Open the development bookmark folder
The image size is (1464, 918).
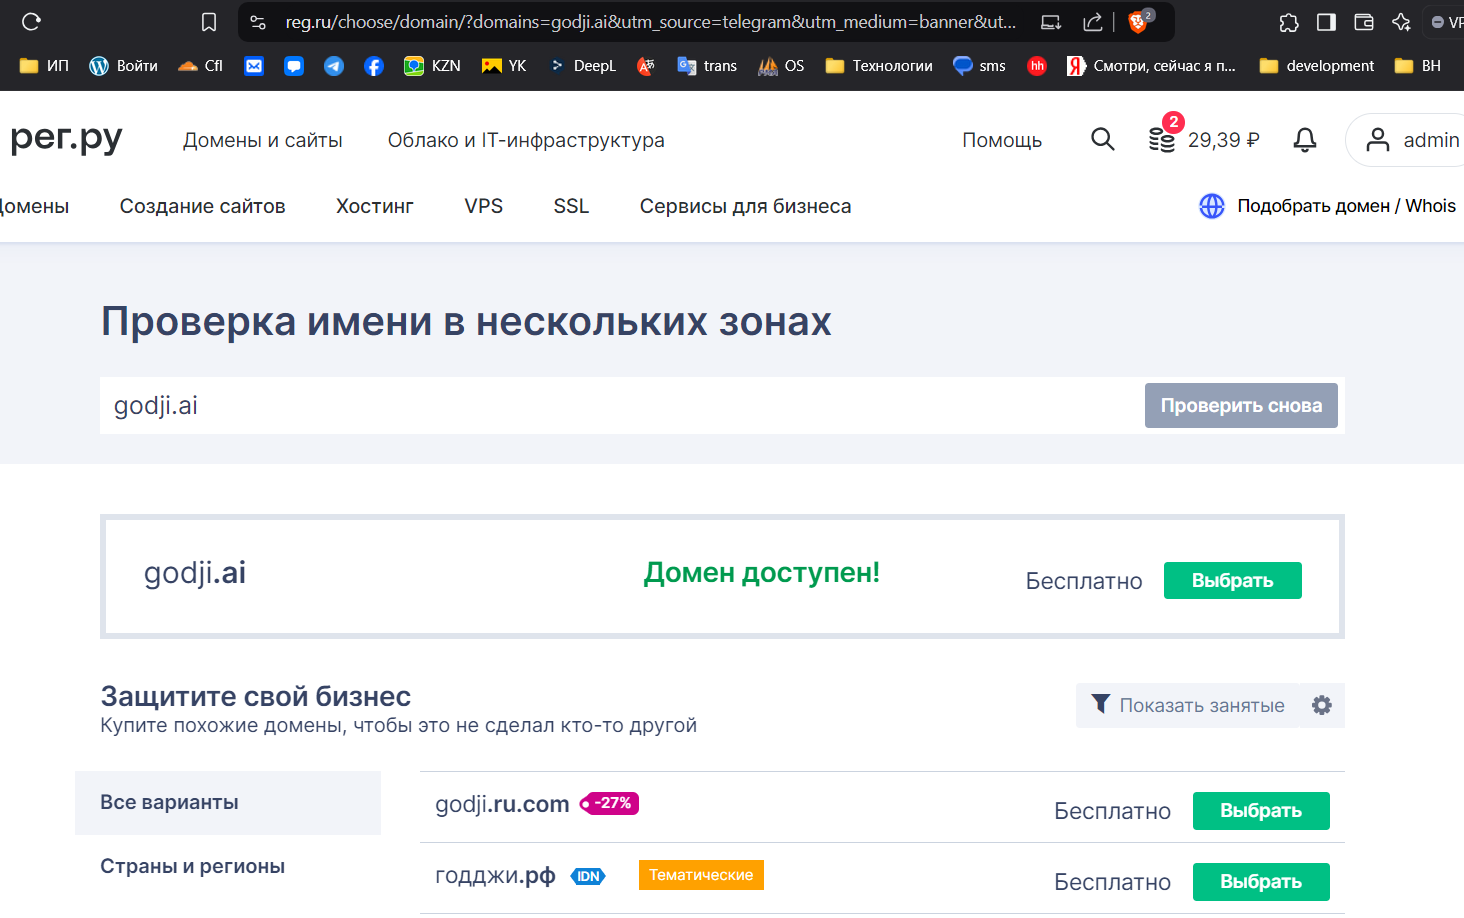click(1317, 66)
